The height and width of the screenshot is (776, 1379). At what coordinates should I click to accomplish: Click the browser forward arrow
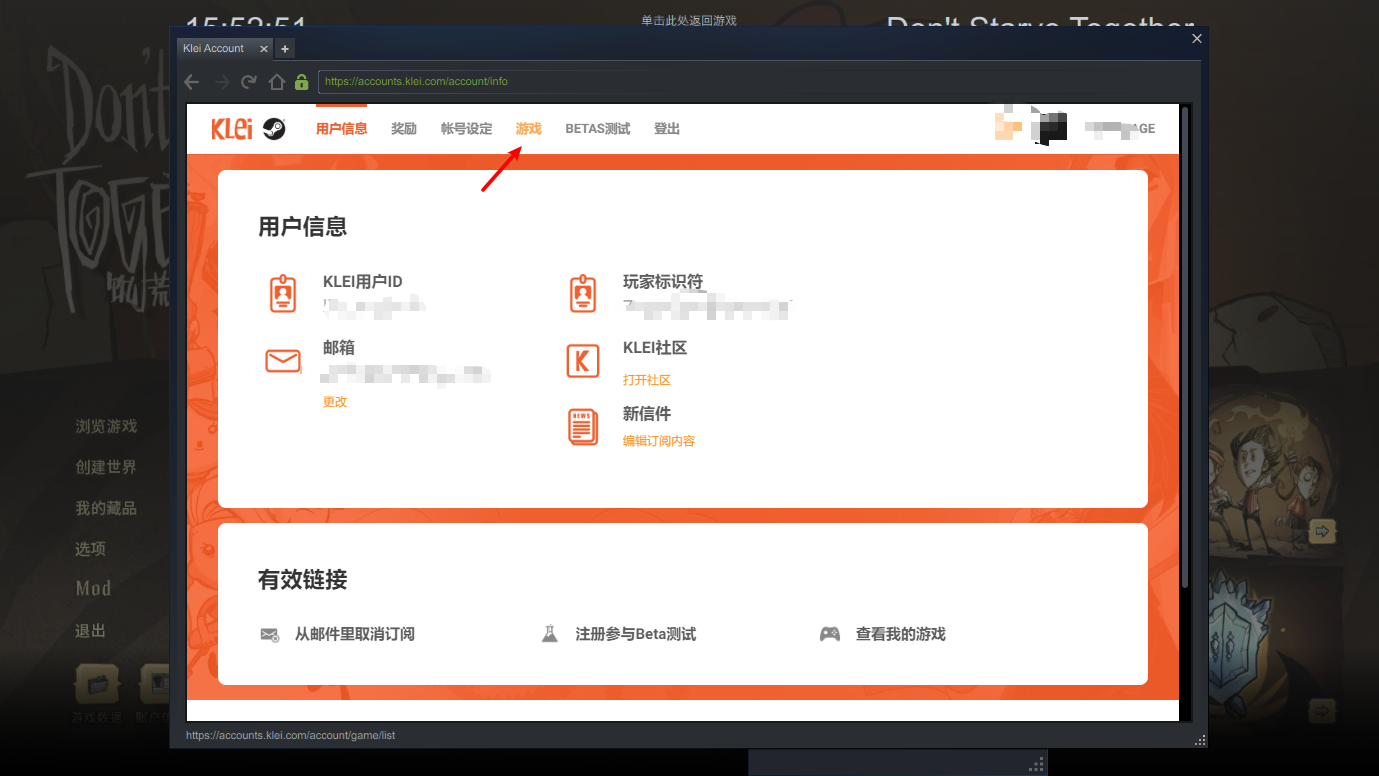[x=222, y=82]
